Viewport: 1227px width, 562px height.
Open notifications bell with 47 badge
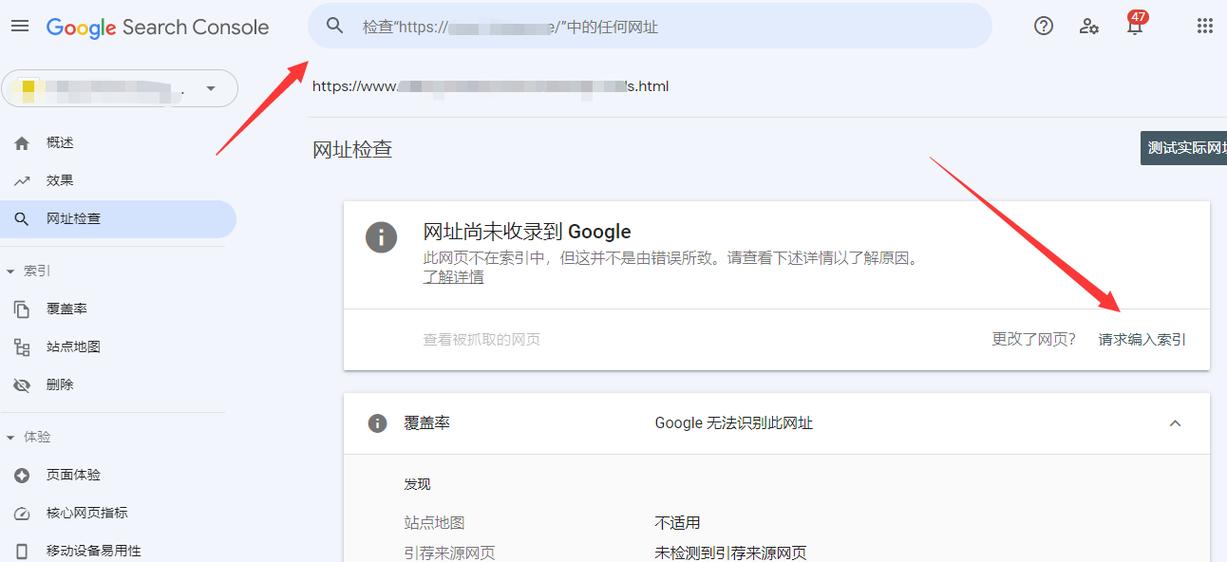pyautogui.click(x=1135, y=24)
